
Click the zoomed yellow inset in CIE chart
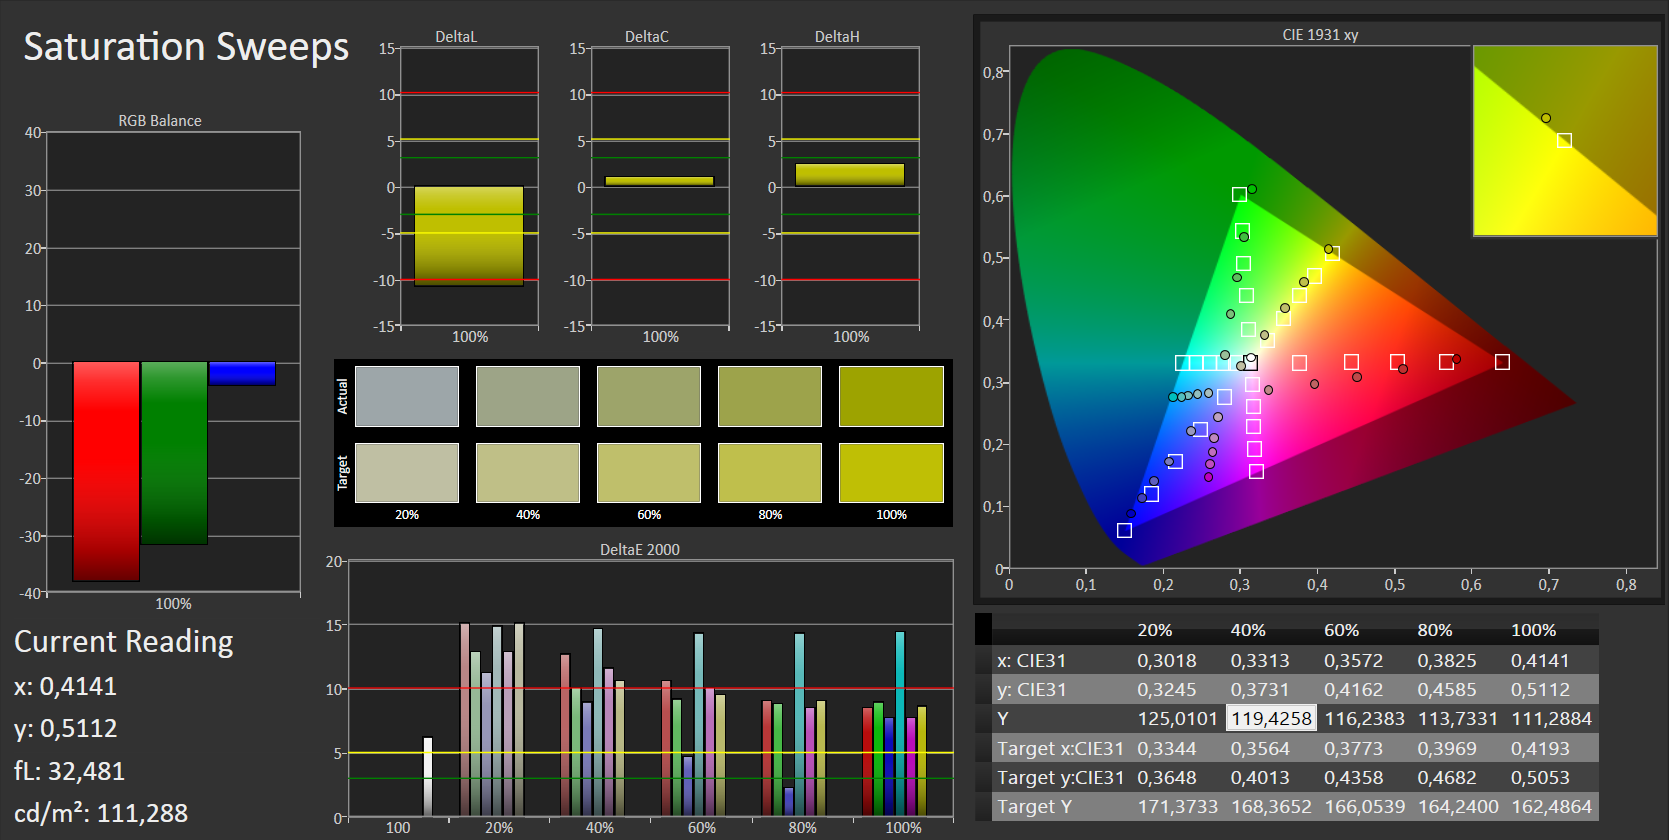coord(1565,141)
